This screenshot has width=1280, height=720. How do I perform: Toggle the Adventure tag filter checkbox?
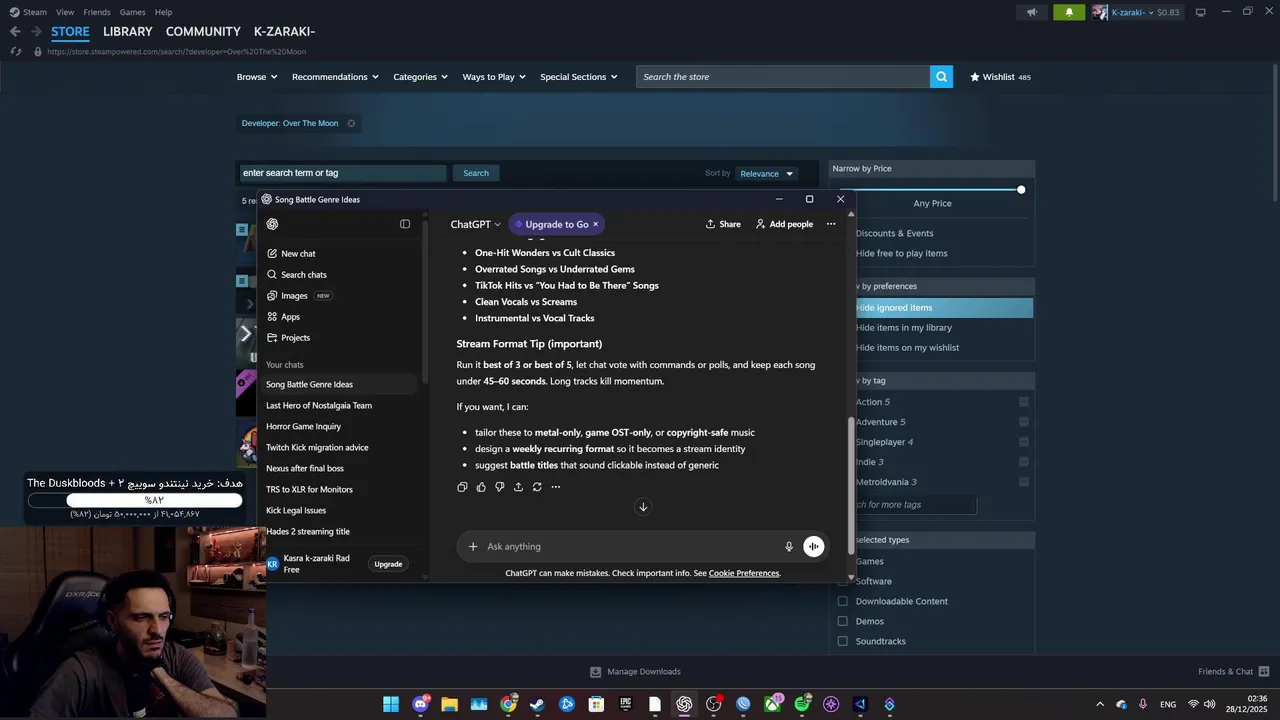[x=1024, y=422]
